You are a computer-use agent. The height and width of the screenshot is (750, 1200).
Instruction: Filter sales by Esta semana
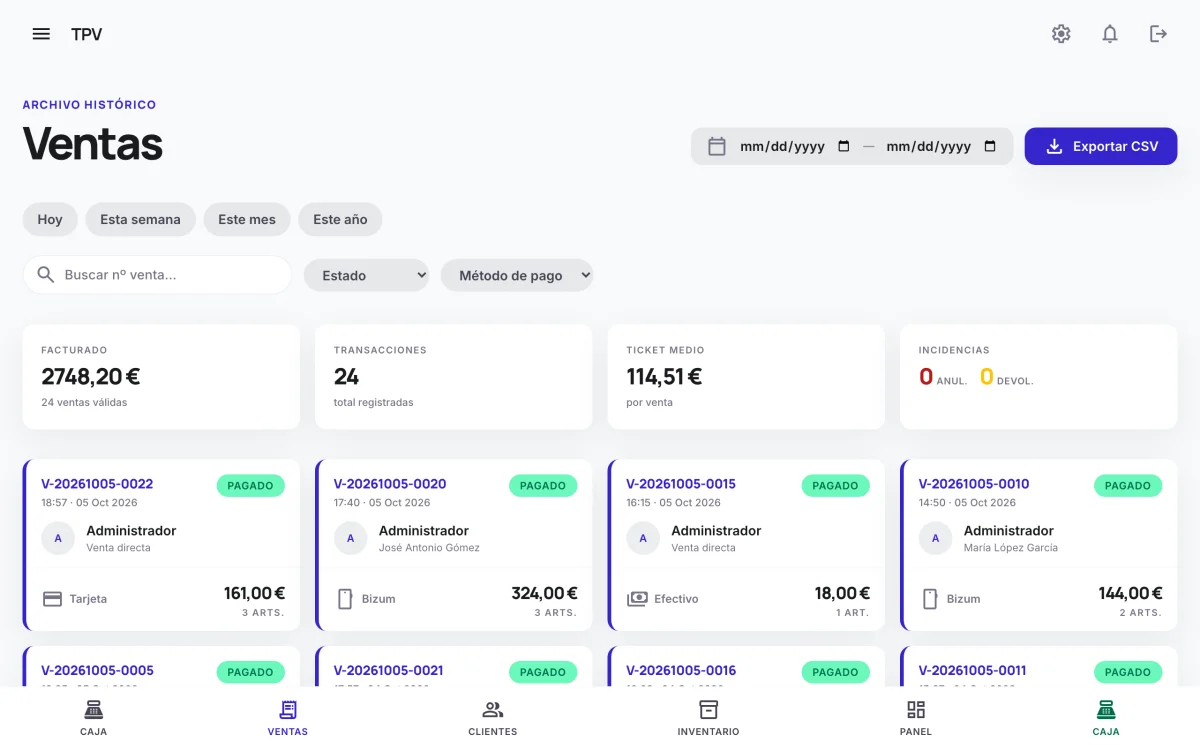tap(140, 219)
